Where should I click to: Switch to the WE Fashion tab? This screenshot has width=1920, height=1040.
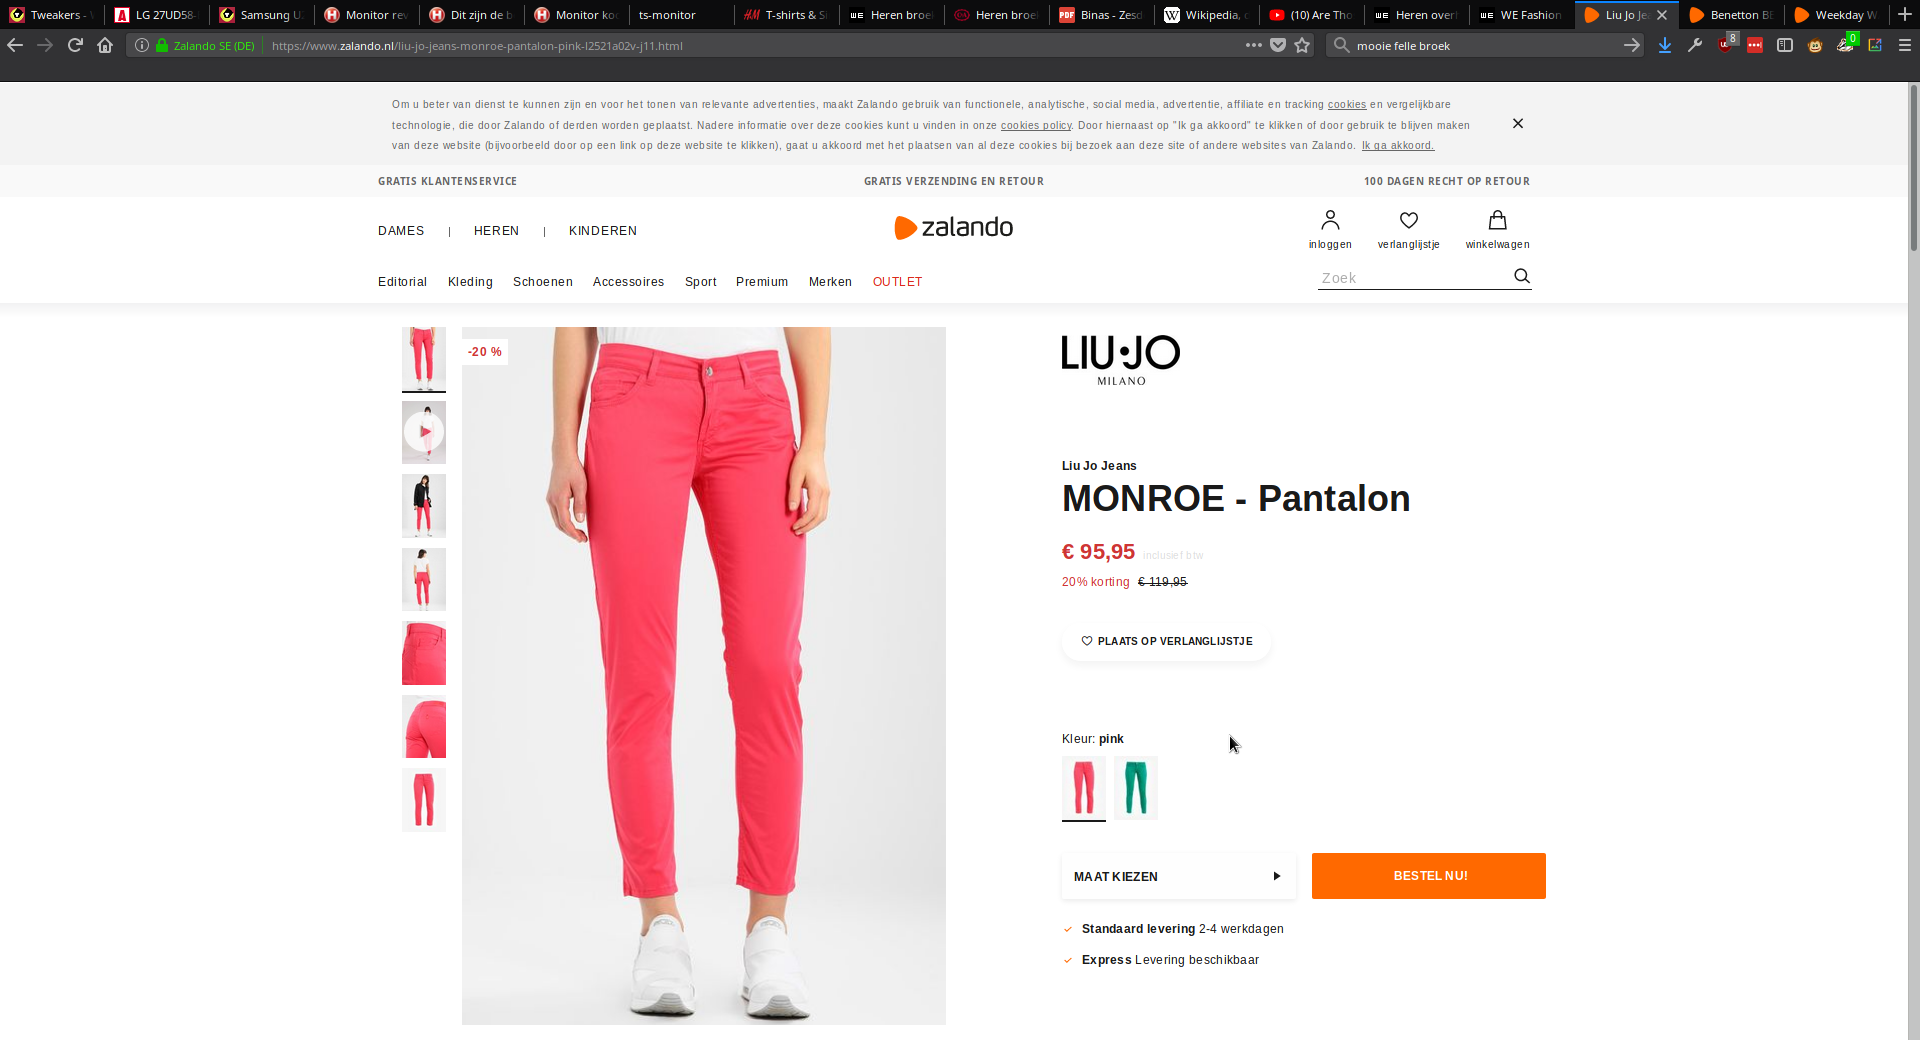click(1520, 15)
